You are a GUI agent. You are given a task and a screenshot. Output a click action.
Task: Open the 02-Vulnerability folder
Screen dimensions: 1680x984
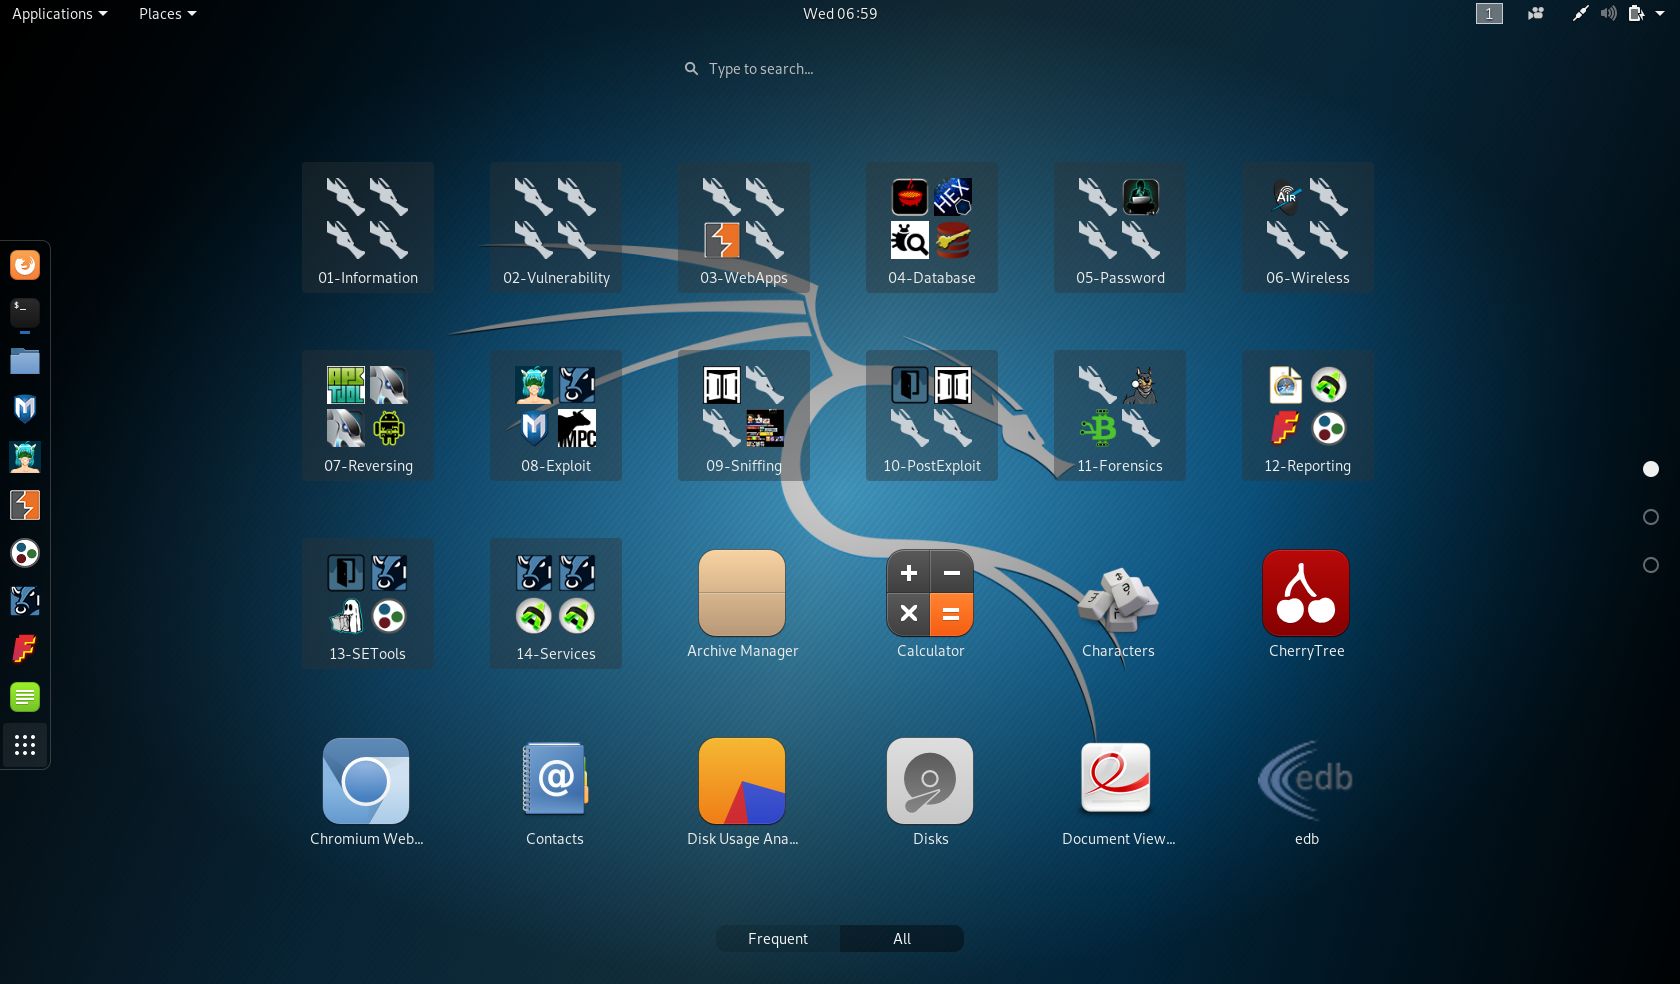(556, 228)
